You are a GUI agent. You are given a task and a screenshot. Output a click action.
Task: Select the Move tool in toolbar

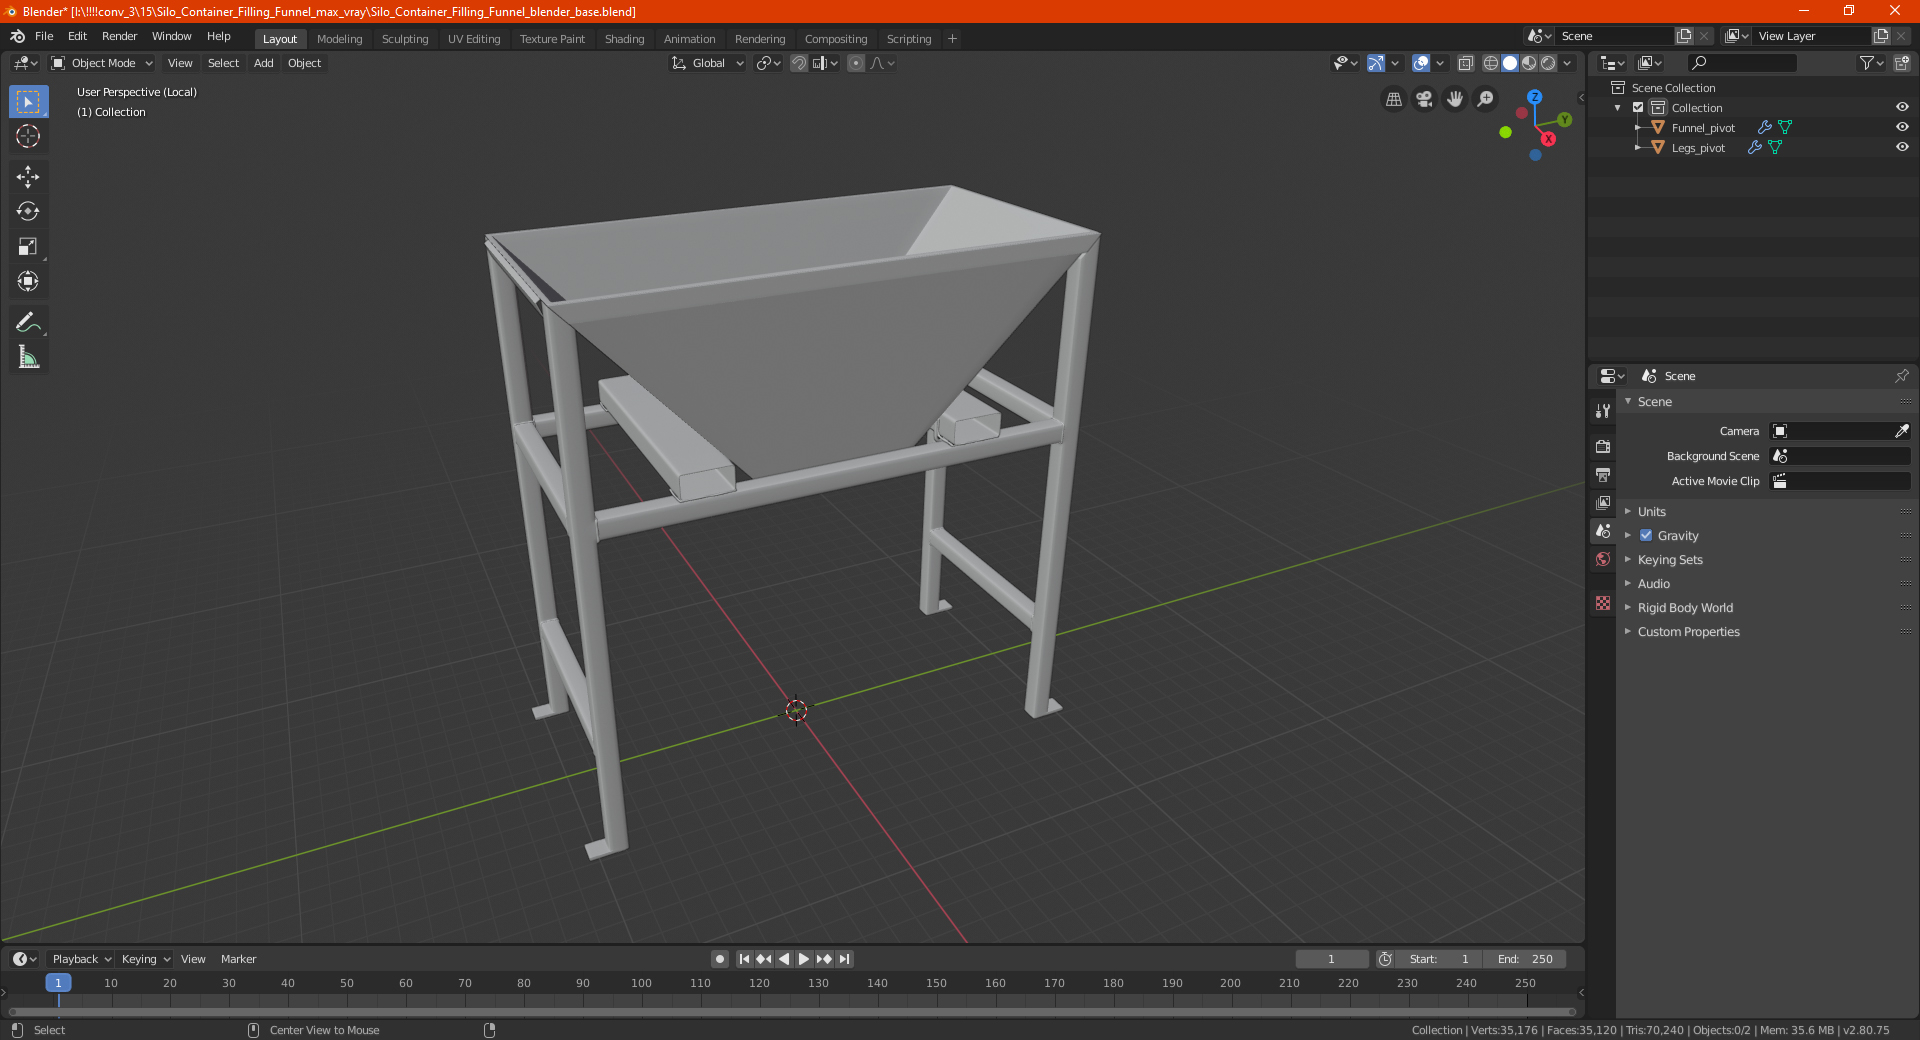28,177
